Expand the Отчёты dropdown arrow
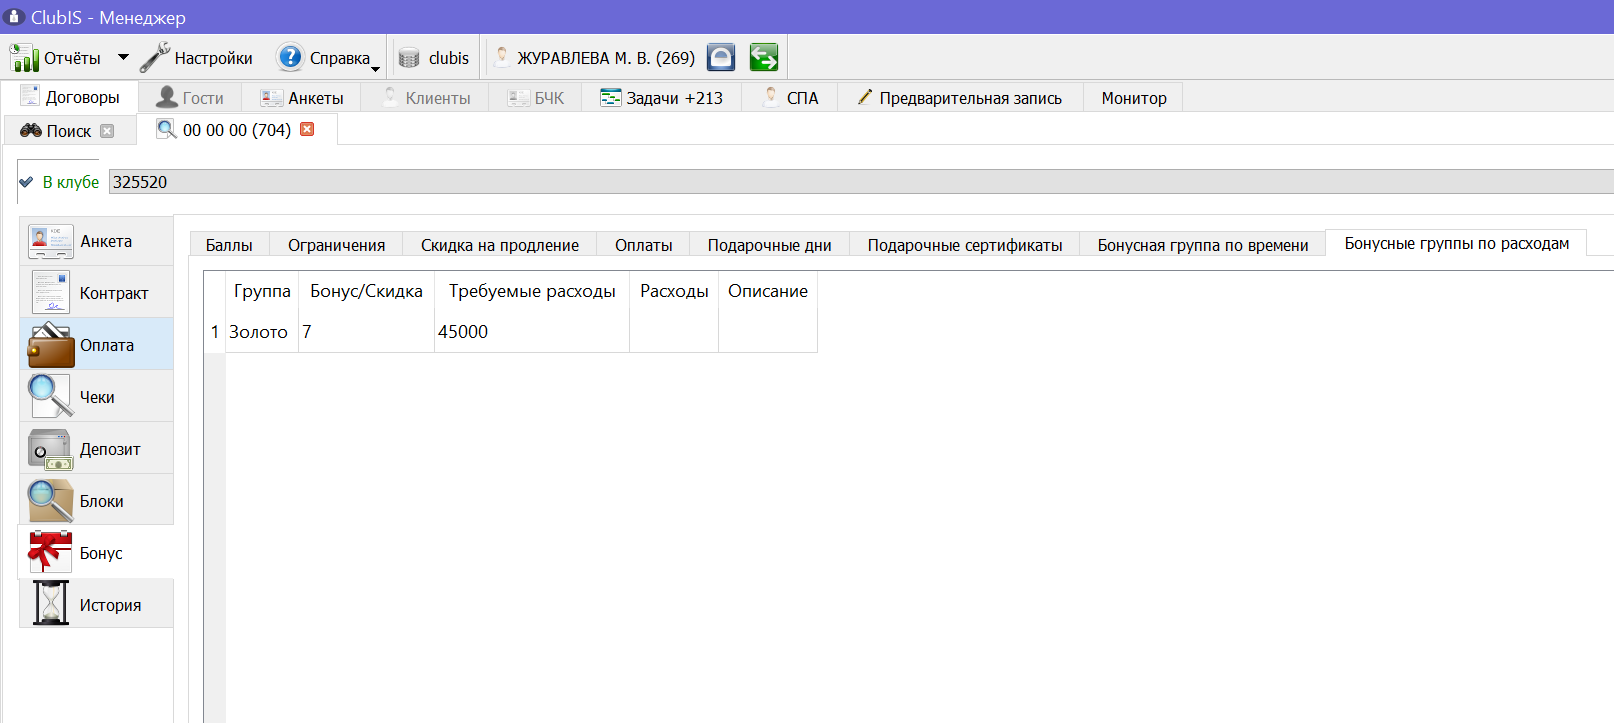This screenshot has height=723, width=1614. (x=123, y=58)
